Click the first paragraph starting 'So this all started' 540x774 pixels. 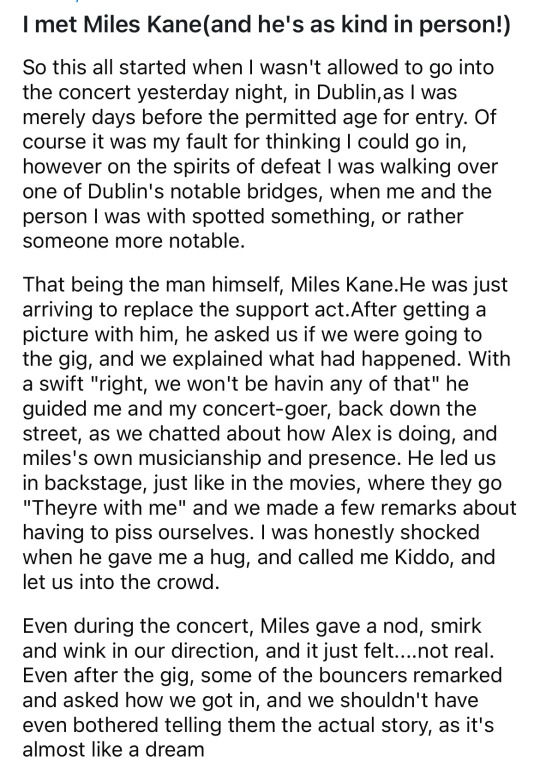point(260,154)
